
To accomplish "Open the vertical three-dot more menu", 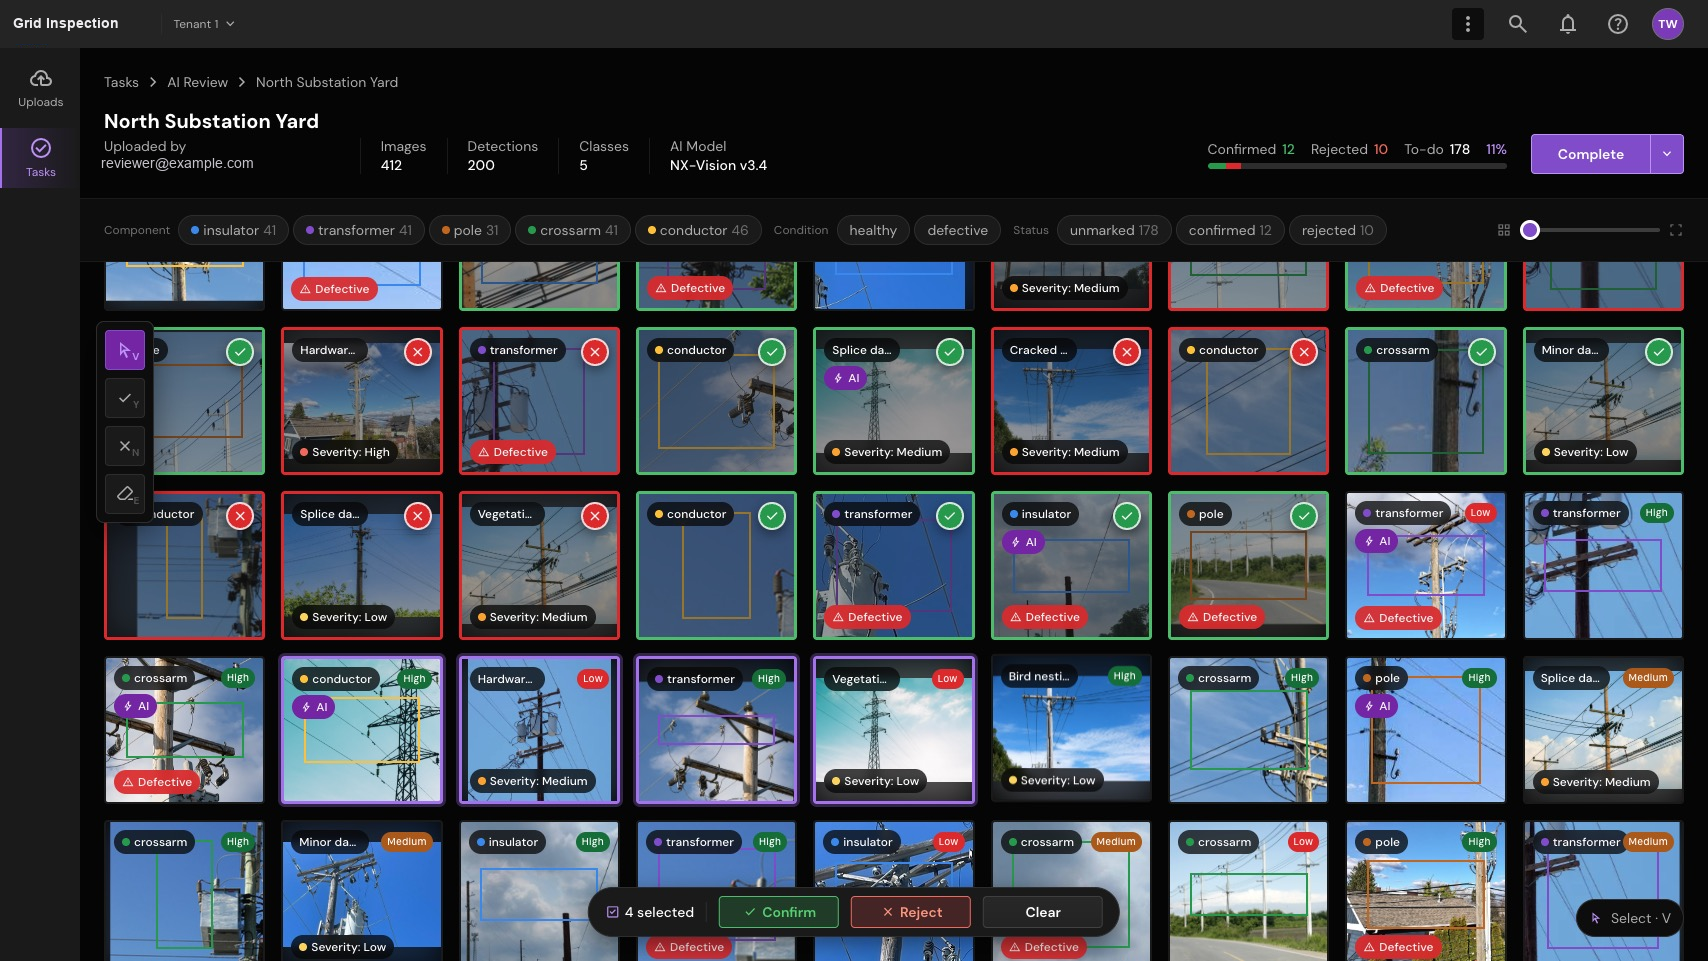I will tap(1467, 24).
